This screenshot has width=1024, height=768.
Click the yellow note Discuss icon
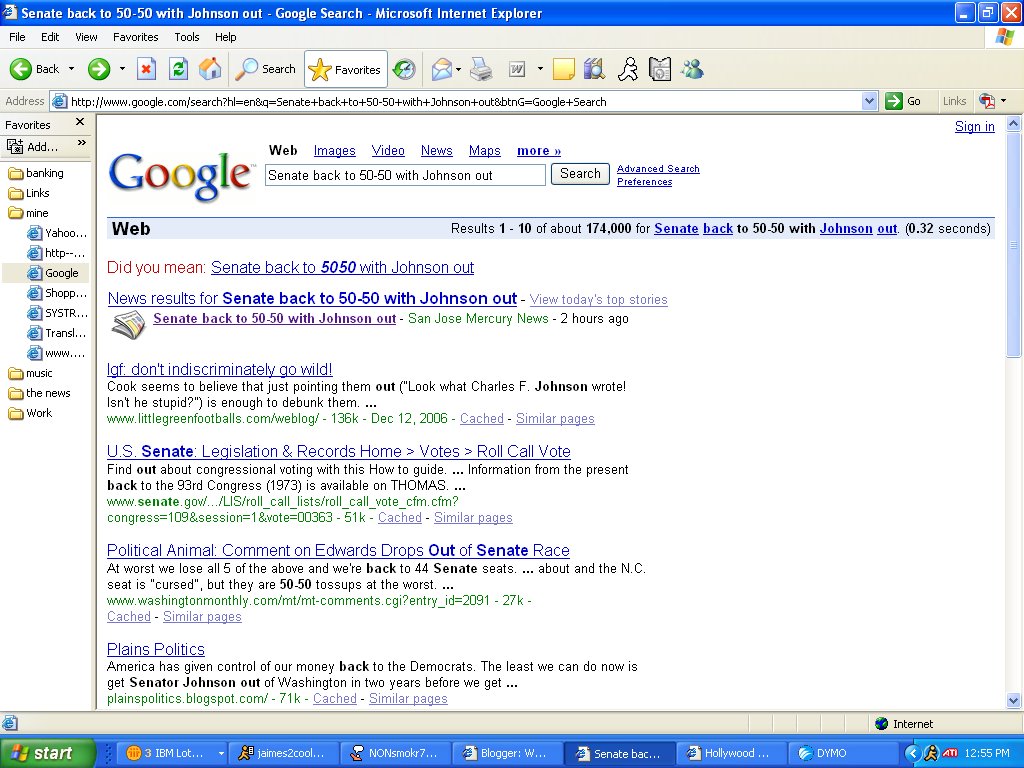point(564,69)
